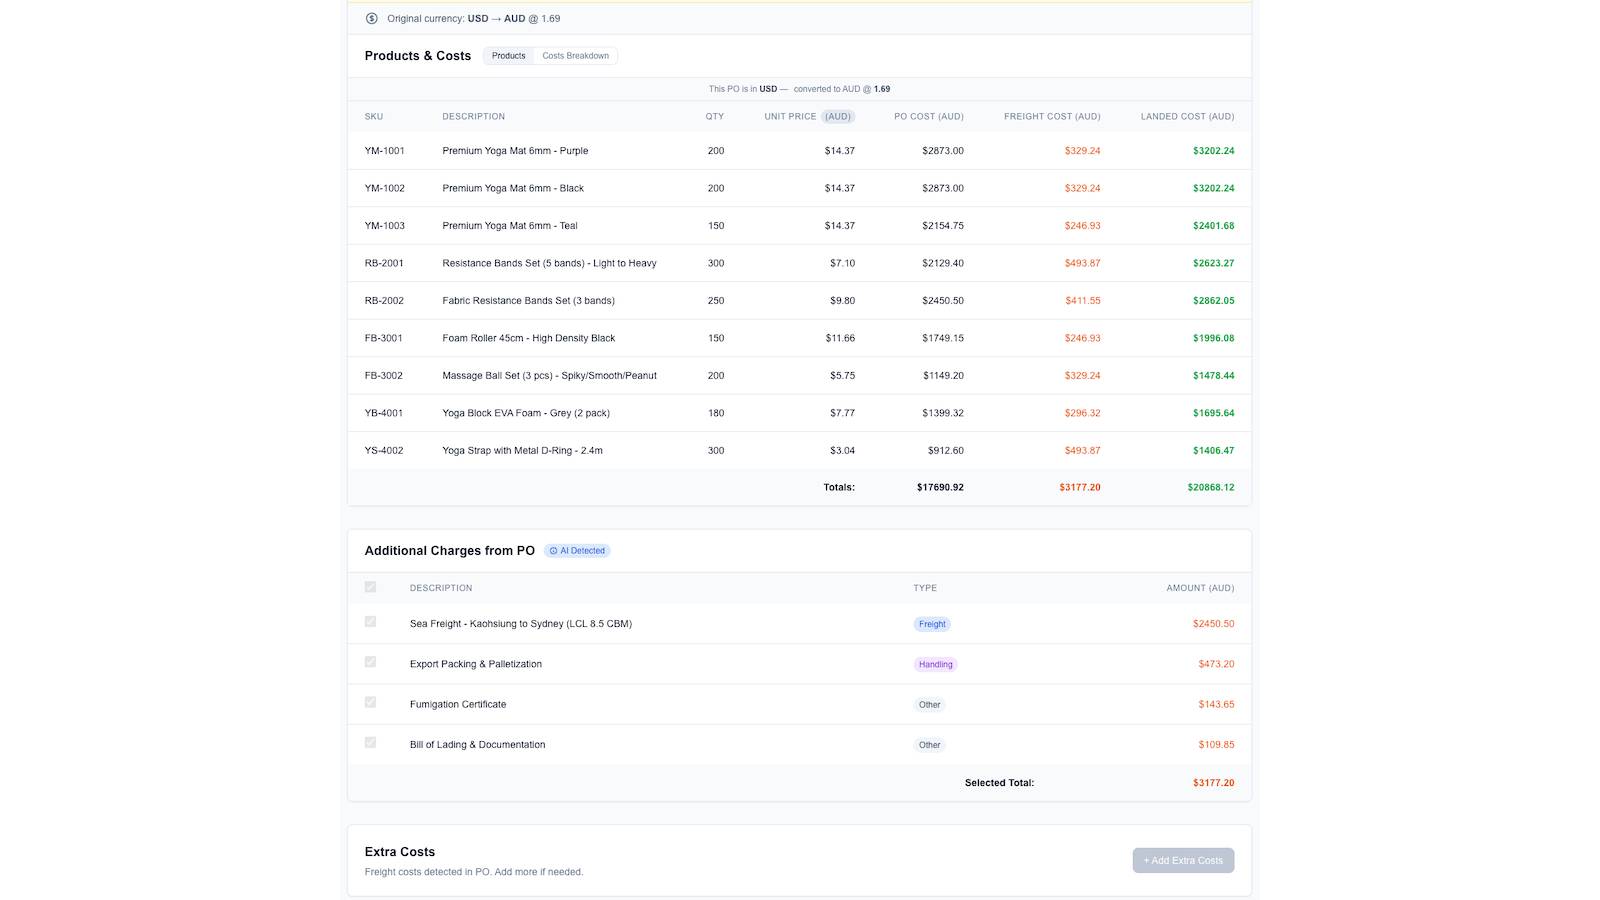Select the YM-1001 Purple yoga mat row
1600x900 pixels.
pyautogui.click(x=799, y=151)
